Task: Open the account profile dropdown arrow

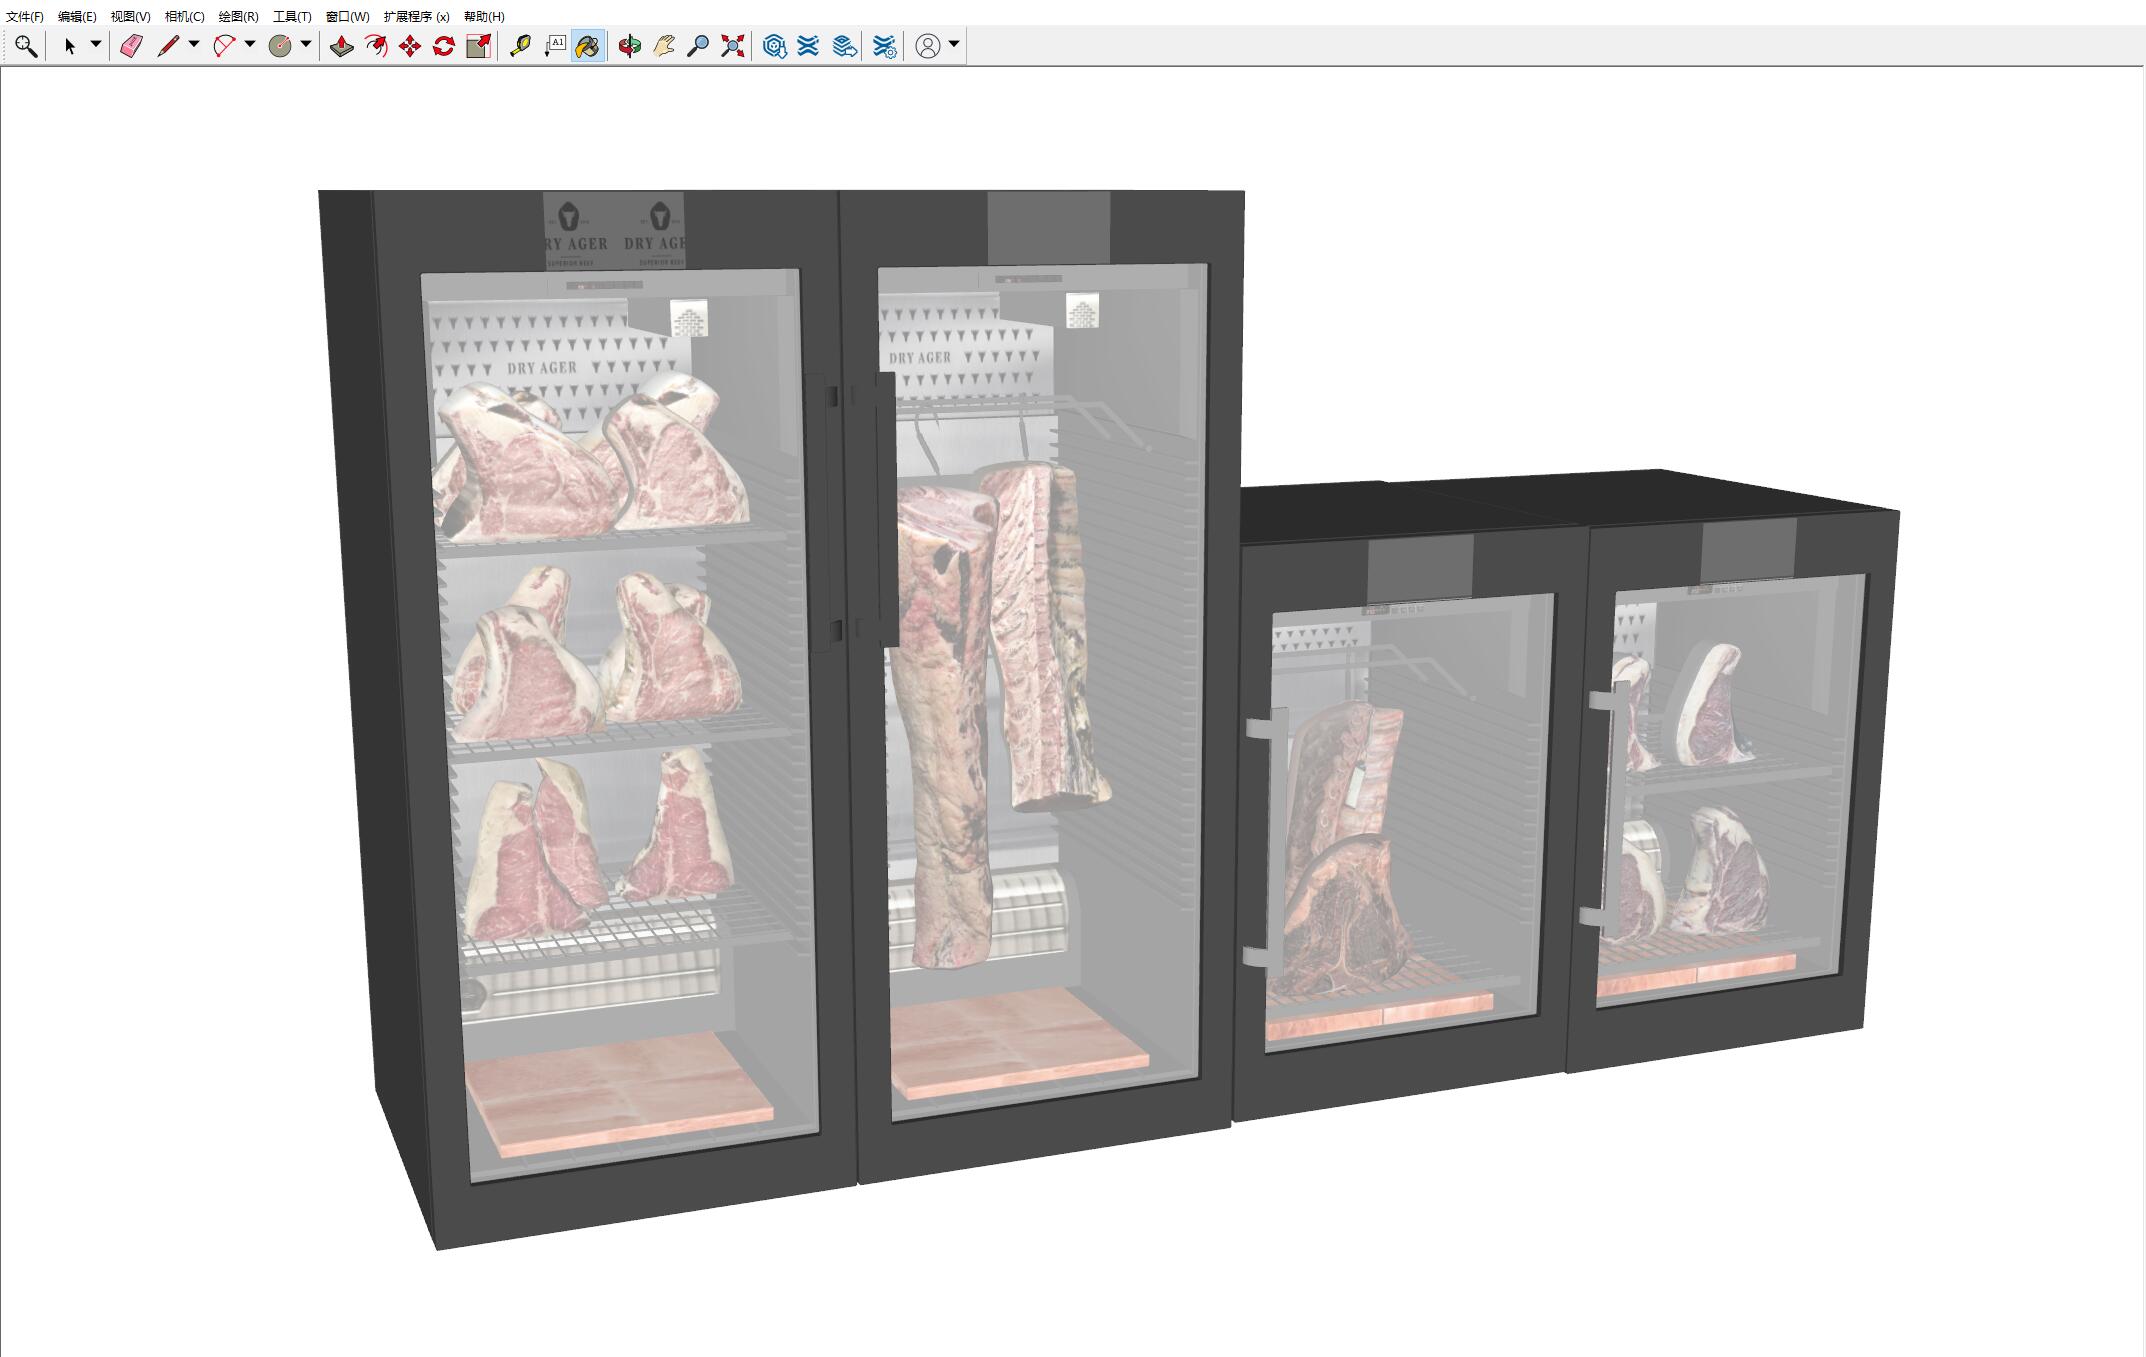Action: pos(954,44)
